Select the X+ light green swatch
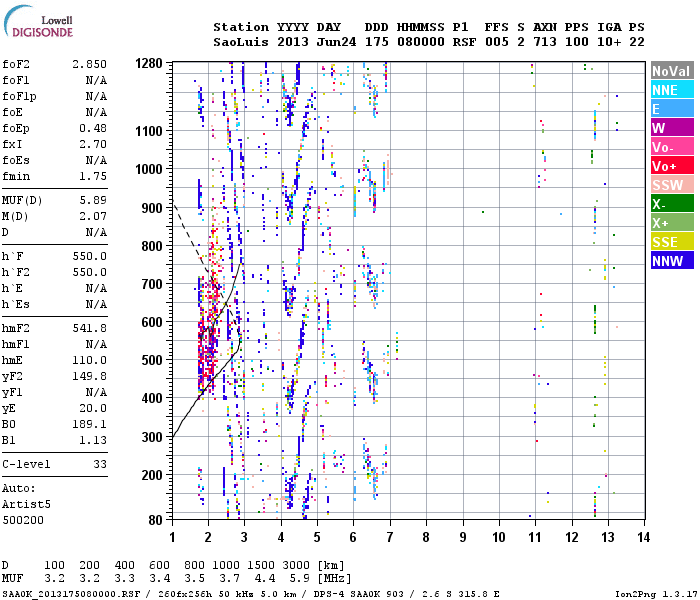 (x=672, y=223)
